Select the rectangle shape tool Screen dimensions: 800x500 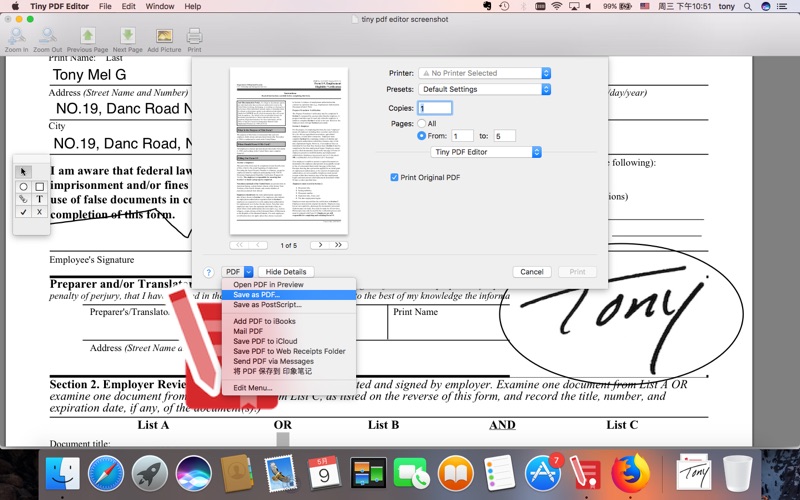(39, 187)
